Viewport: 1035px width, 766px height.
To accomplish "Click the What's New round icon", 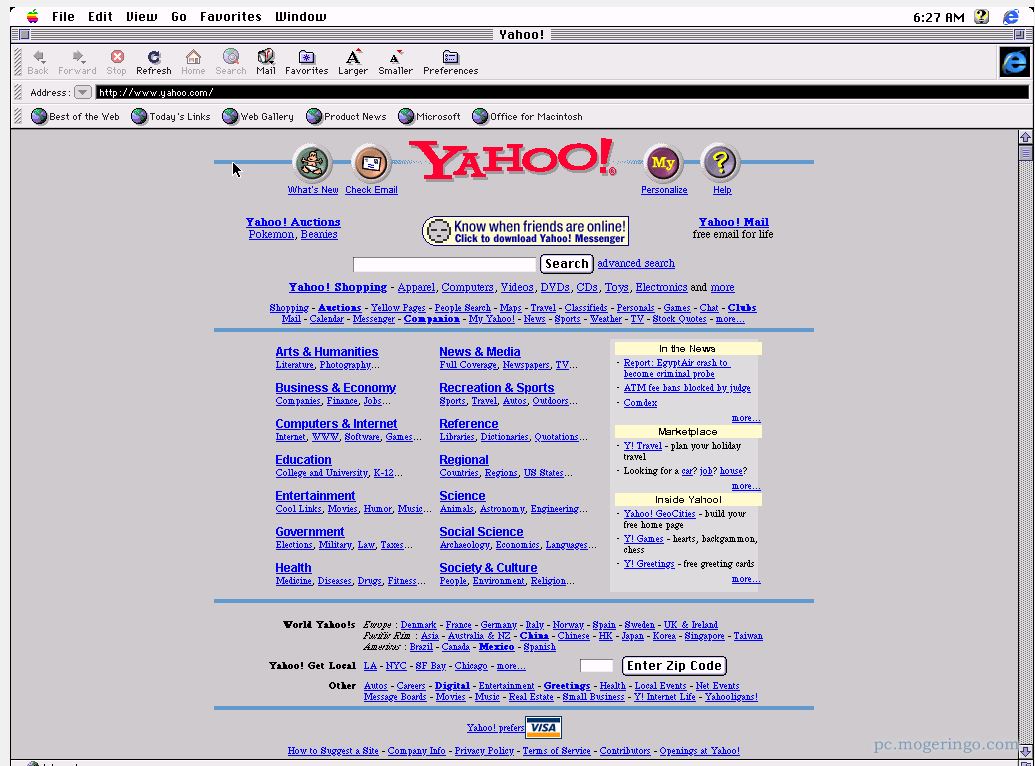I will (x=312, y=162).
